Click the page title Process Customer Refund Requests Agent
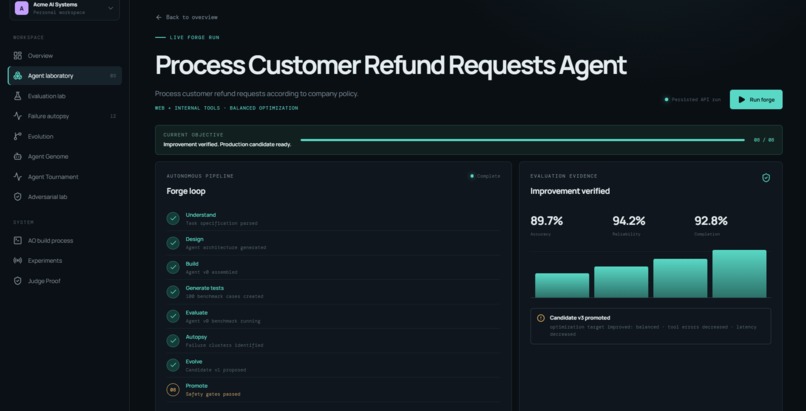Screen dimensions: 806x411 [391, 65]
